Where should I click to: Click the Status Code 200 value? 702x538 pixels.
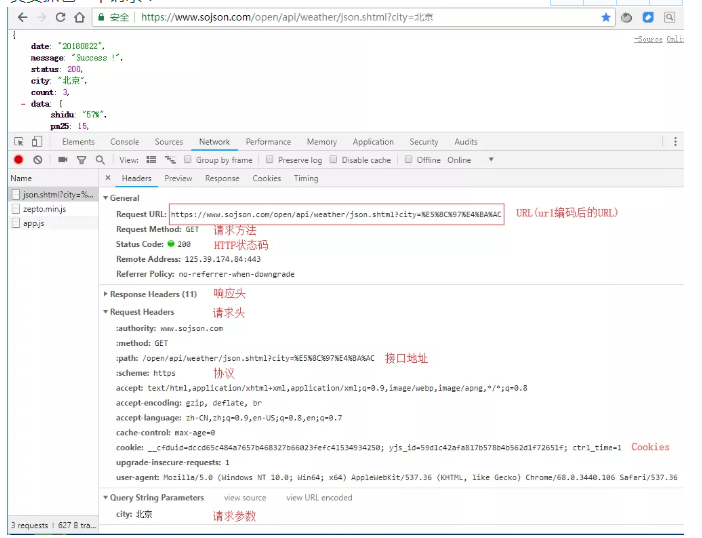point(184,244)
